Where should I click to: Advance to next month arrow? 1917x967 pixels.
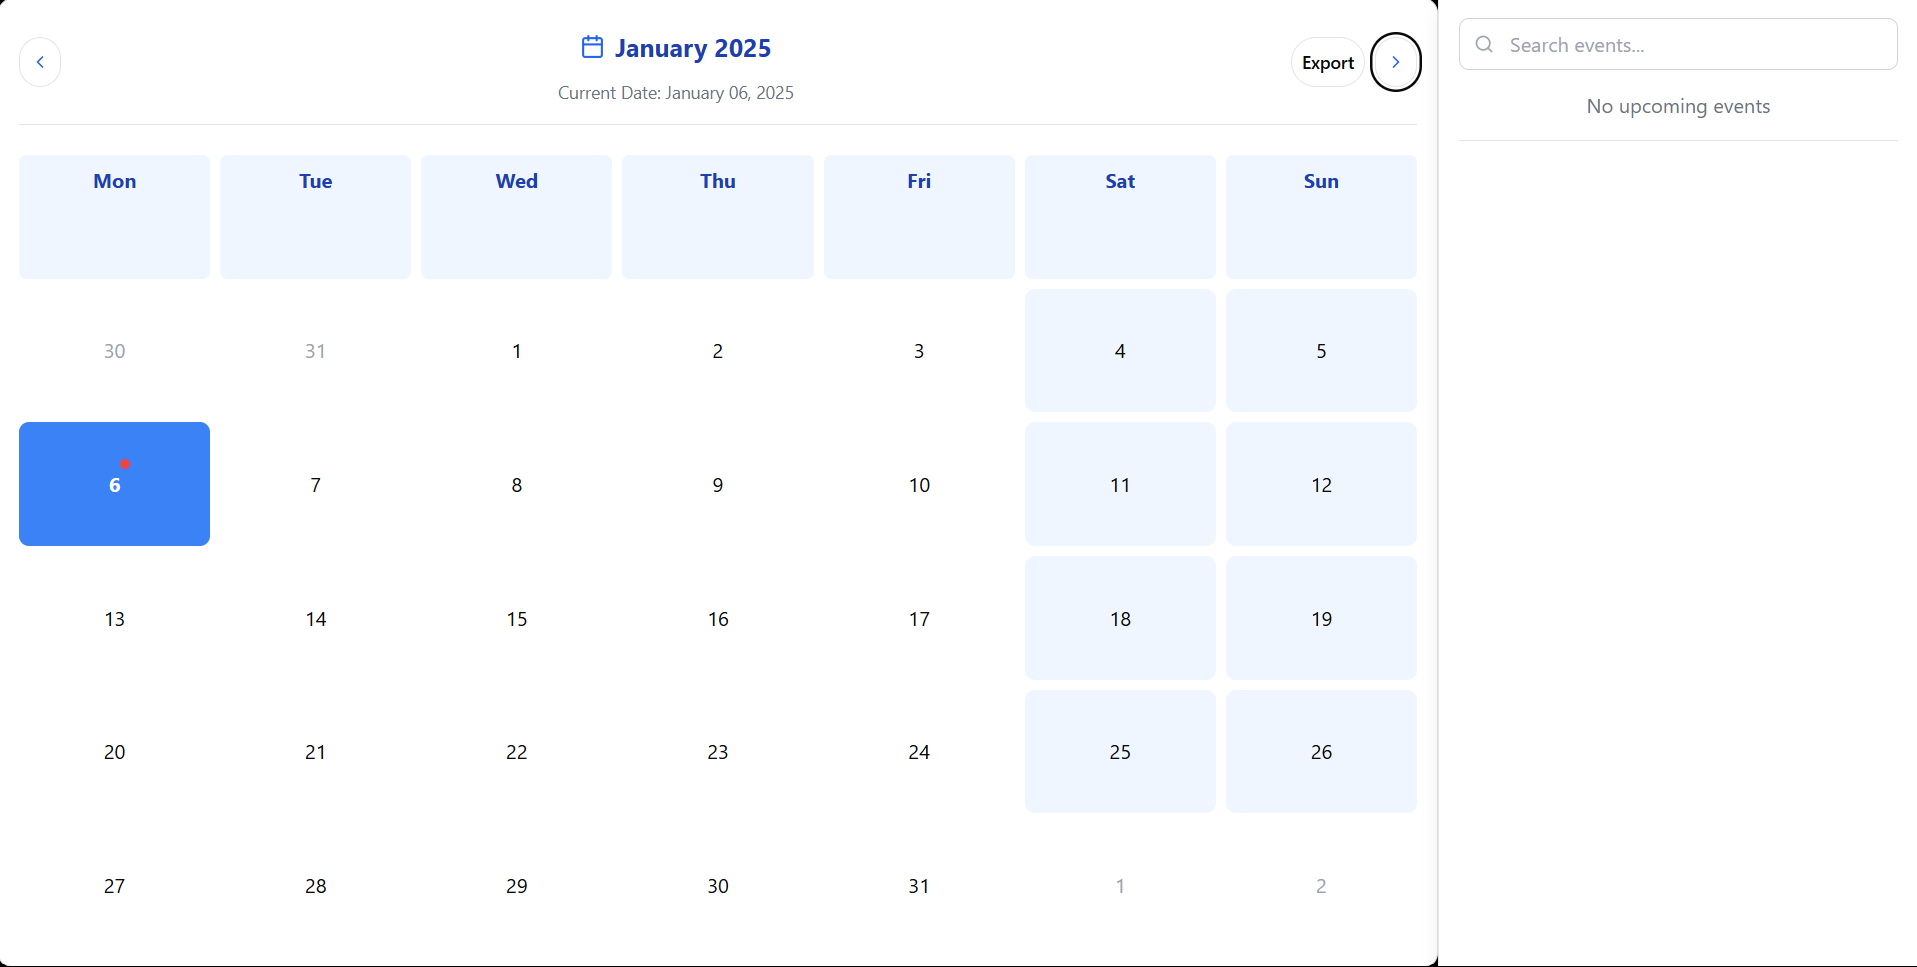[x=1395, y=62]
